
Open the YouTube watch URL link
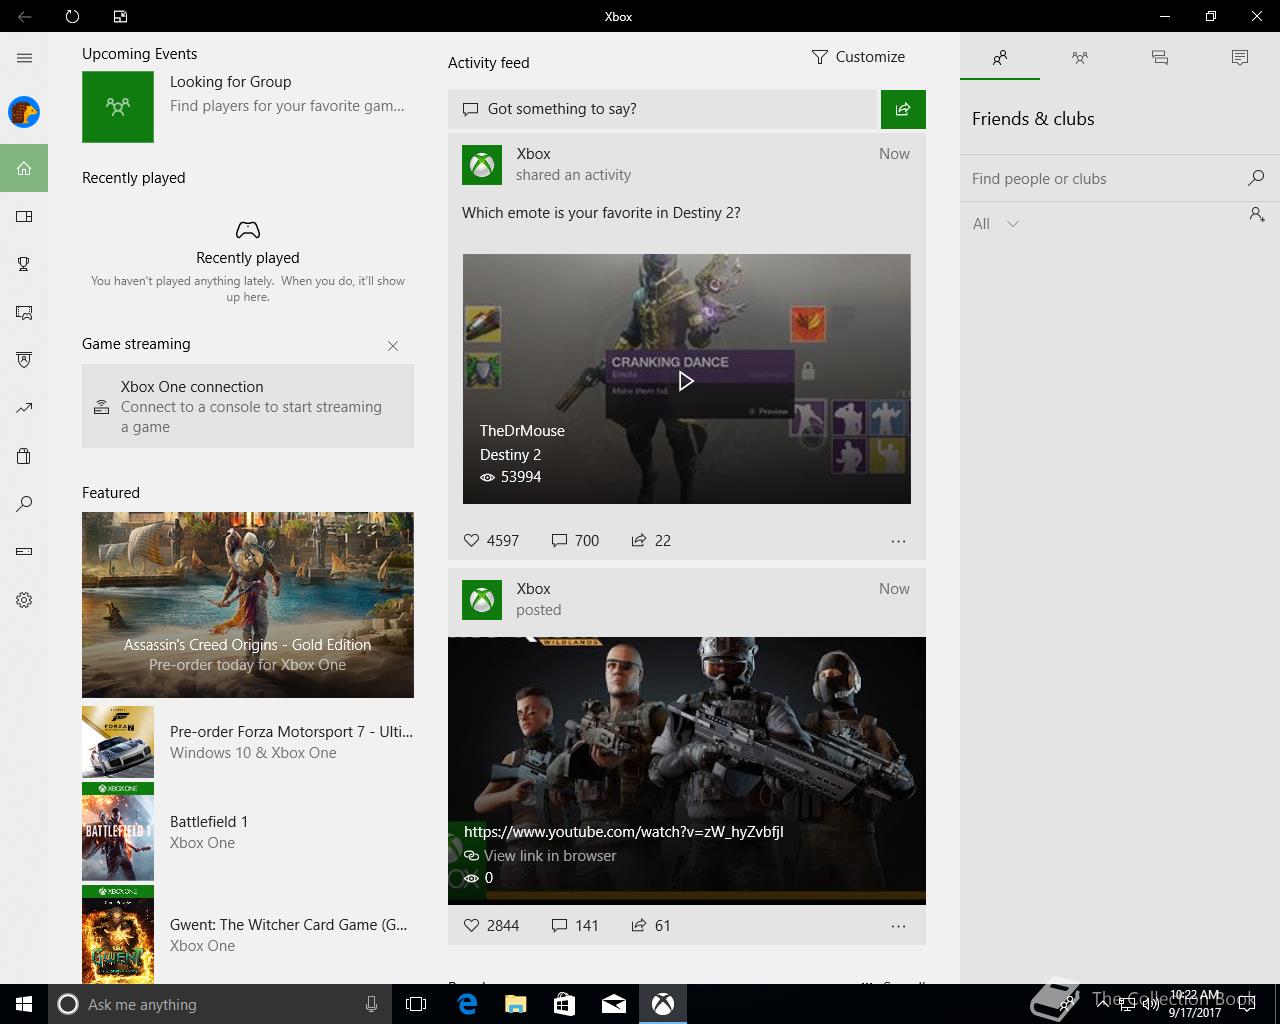coord(623,831)
